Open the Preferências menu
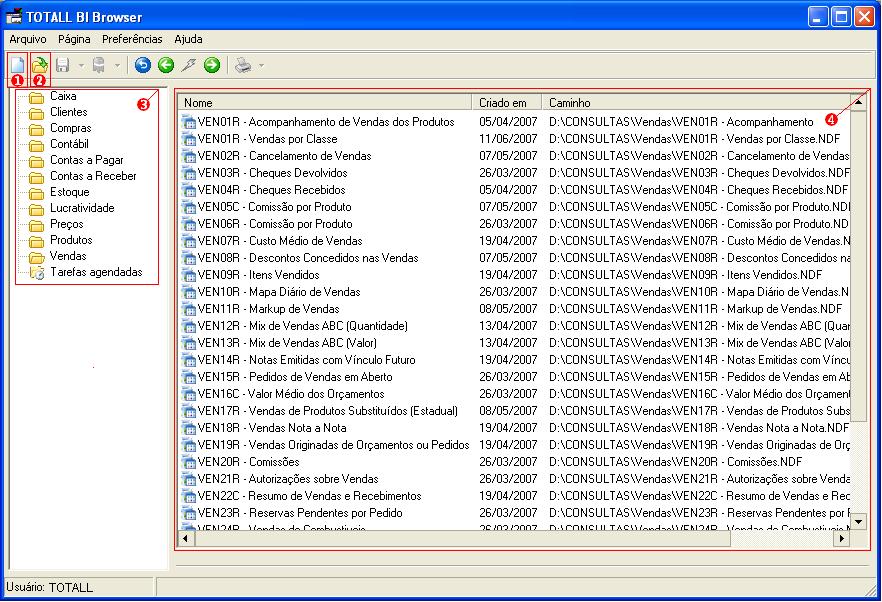 [x=132, y=39]
